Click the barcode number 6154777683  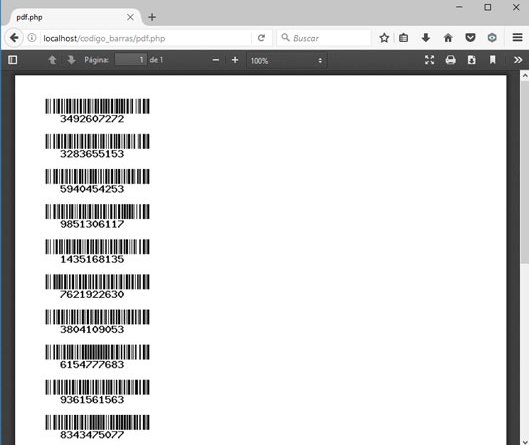click(x=92, y=364)
